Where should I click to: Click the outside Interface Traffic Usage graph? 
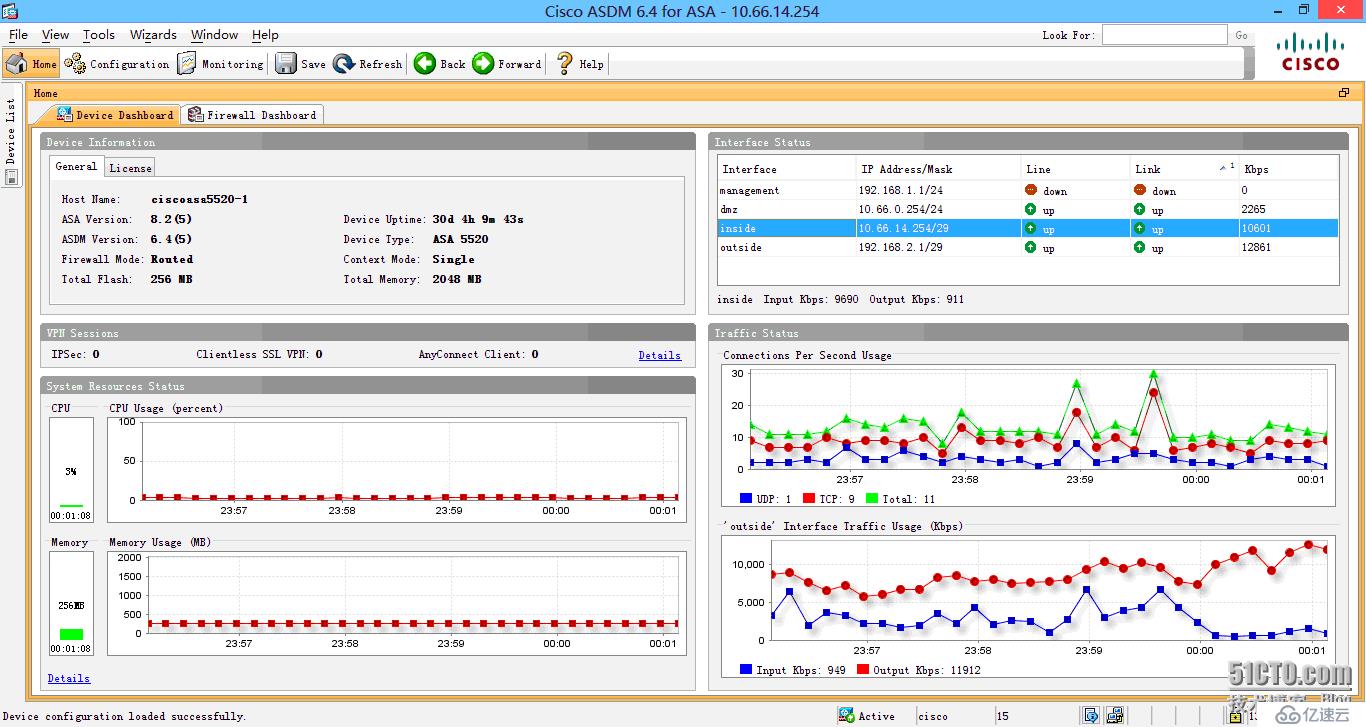[x=1028, y=608]
